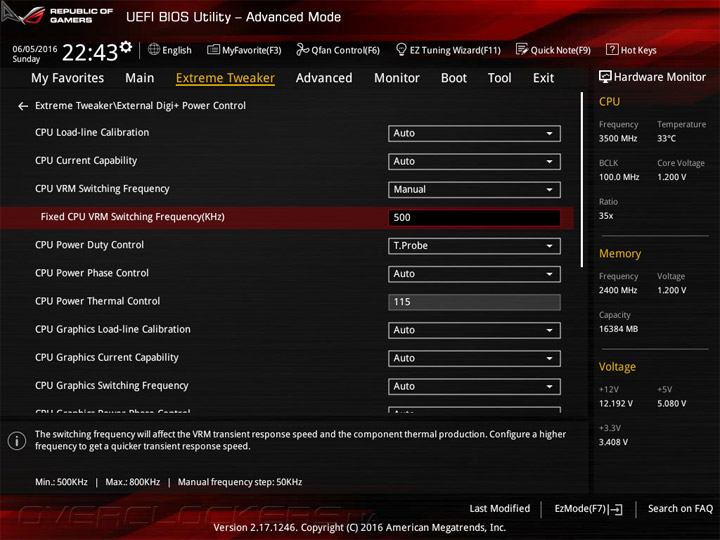Screen dimensions: 720x540
Task: Open the Exit tab
Action: click(x=543, y=78)
